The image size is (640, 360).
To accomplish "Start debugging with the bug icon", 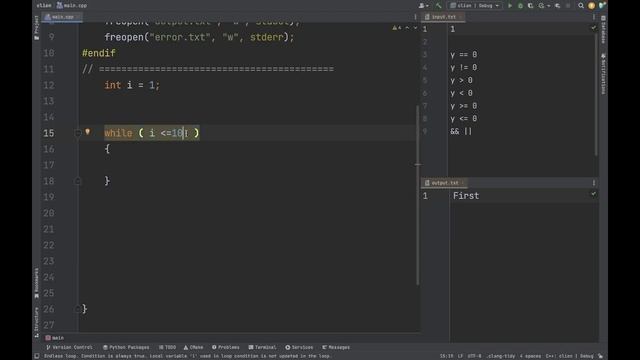I will 520,6.
